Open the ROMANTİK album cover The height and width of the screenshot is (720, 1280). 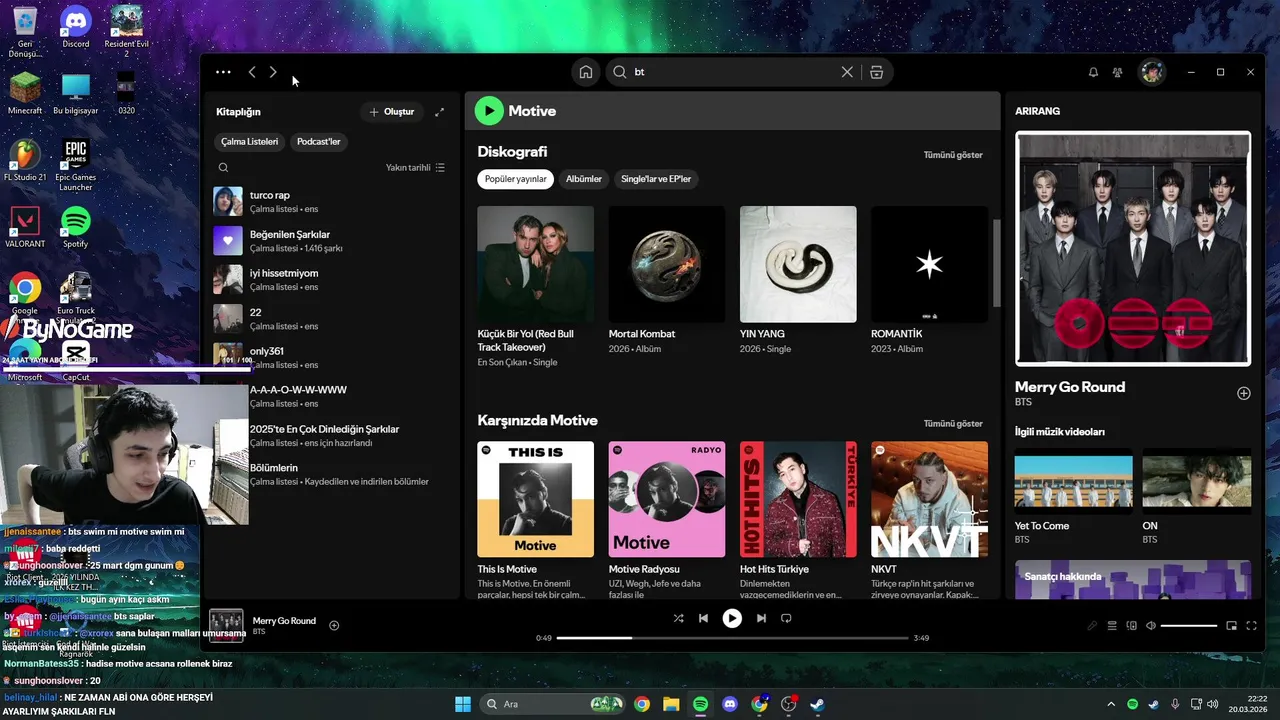929,264
